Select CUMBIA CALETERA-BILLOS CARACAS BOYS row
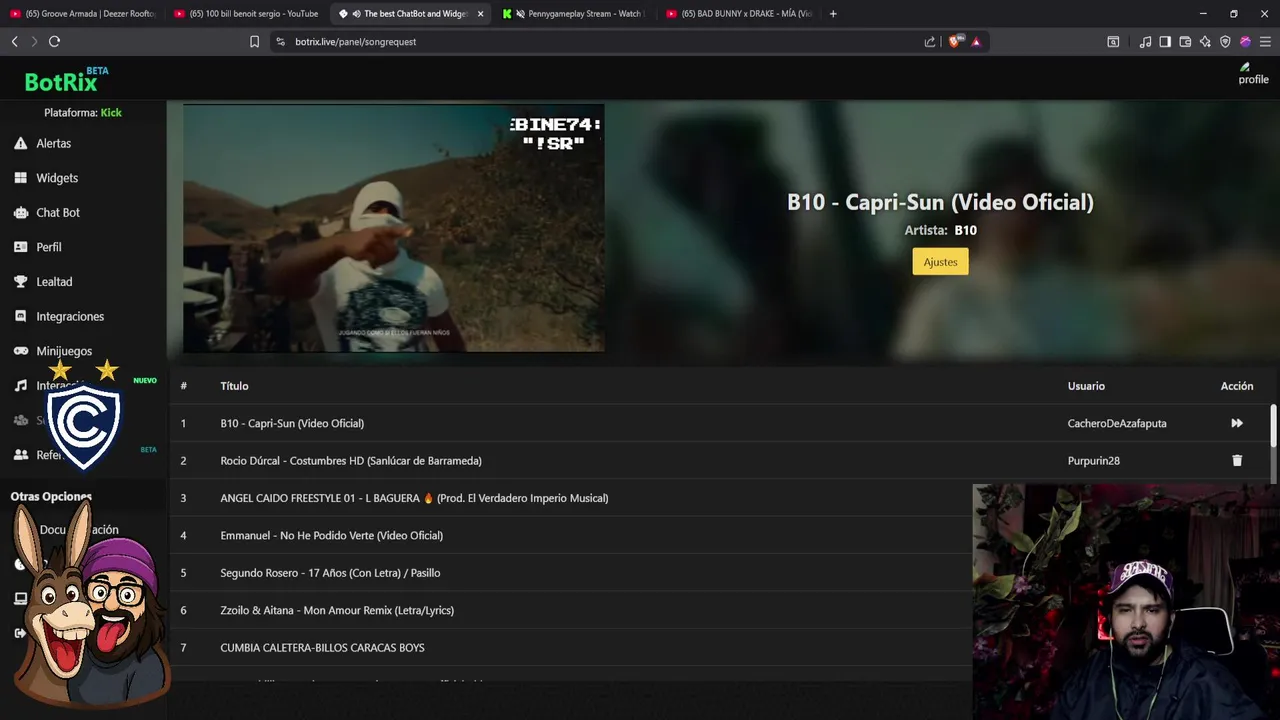Viewport: 1280px width, 720px height. click(571, 648)
